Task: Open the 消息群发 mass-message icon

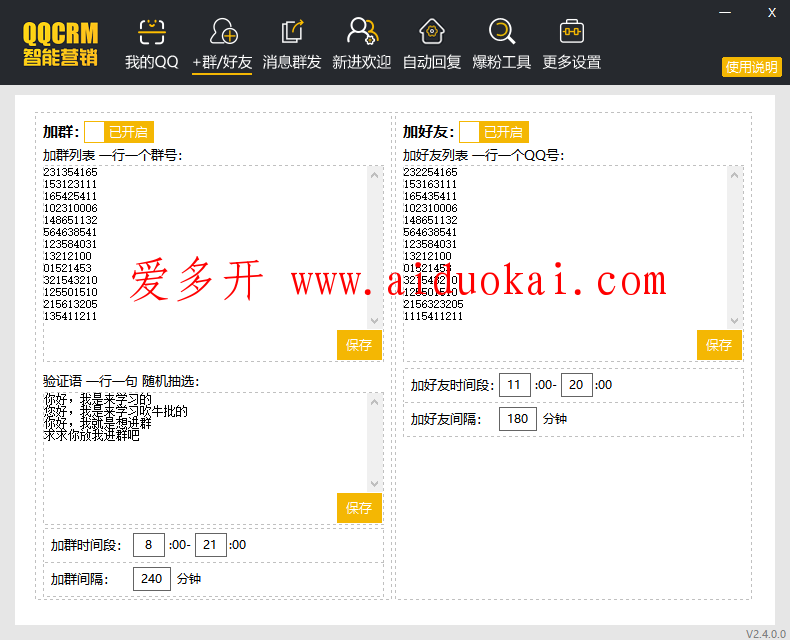Action: click(x=292, y=32)
